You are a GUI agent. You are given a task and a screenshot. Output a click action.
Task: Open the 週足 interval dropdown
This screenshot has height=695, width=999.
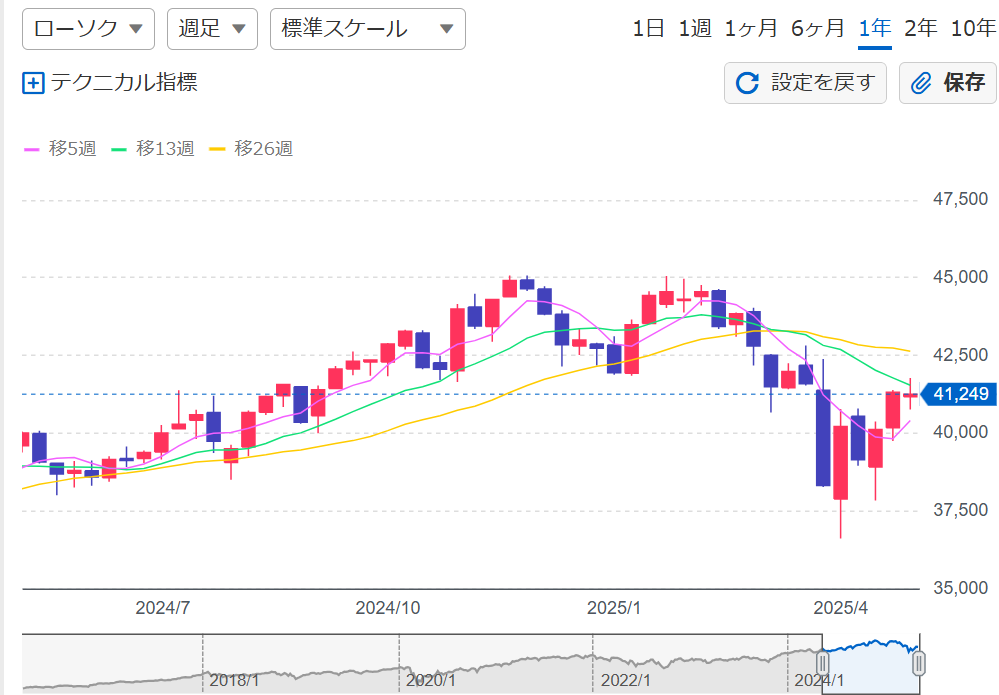pos(212,29)
